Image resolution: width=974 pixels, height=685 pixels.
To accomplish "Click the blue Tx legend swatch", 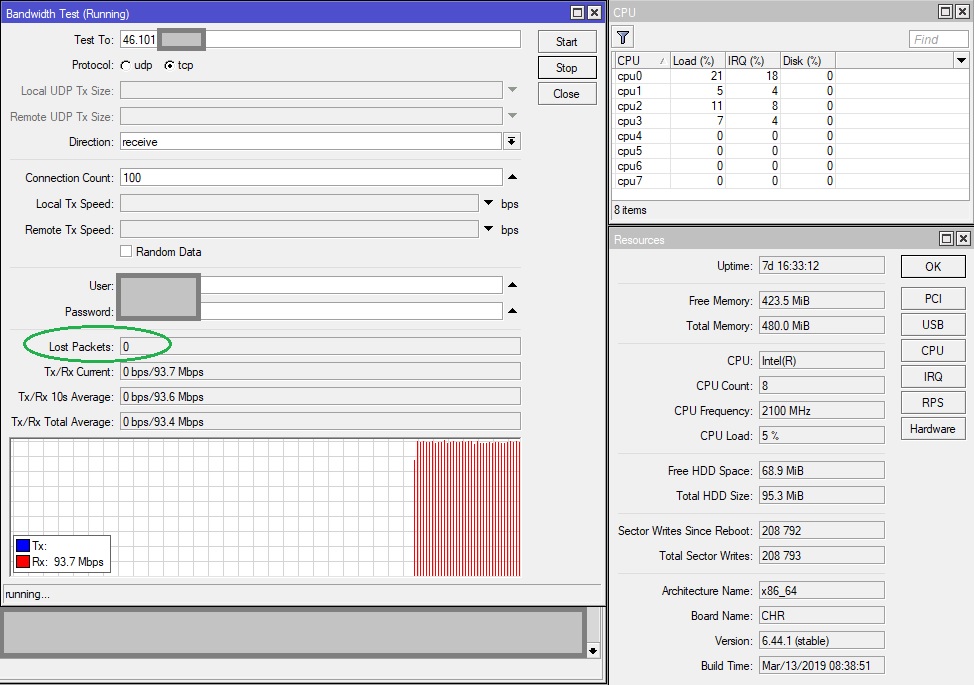I will pyautogui.click(x=23, y=545).
